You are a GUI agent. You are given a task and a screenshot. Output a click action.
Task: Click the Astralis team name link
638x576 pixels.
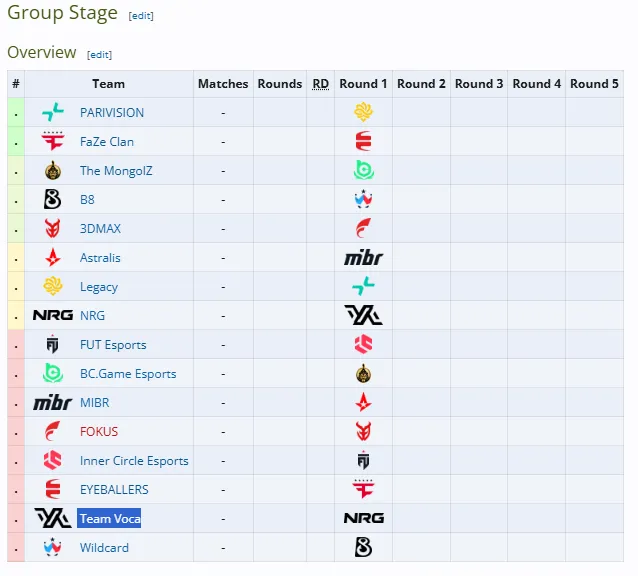point(100,257)
